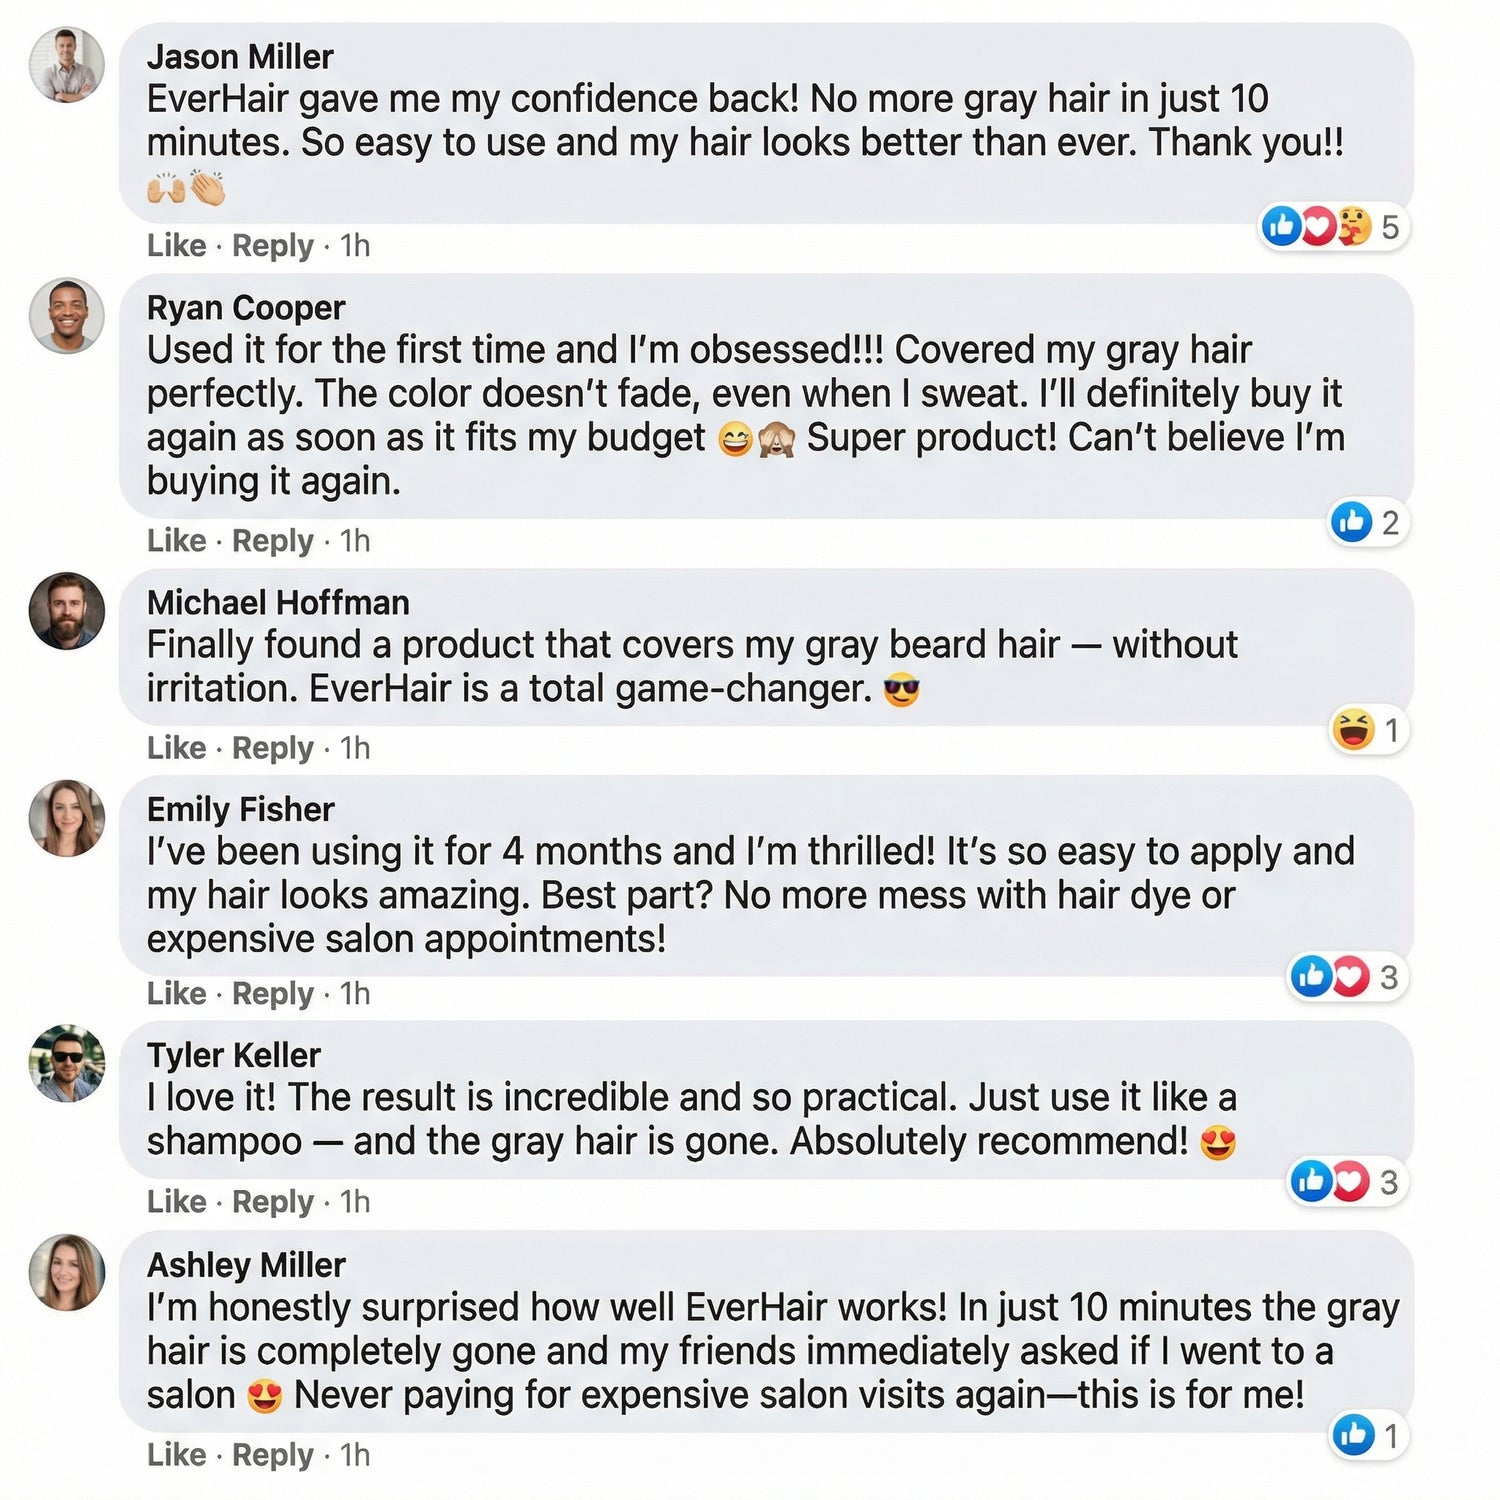Click the laughing reaction on Michael Hoffman's comment
1500x1500 pixels.
pyautogui.click(x=1353, y=730)
